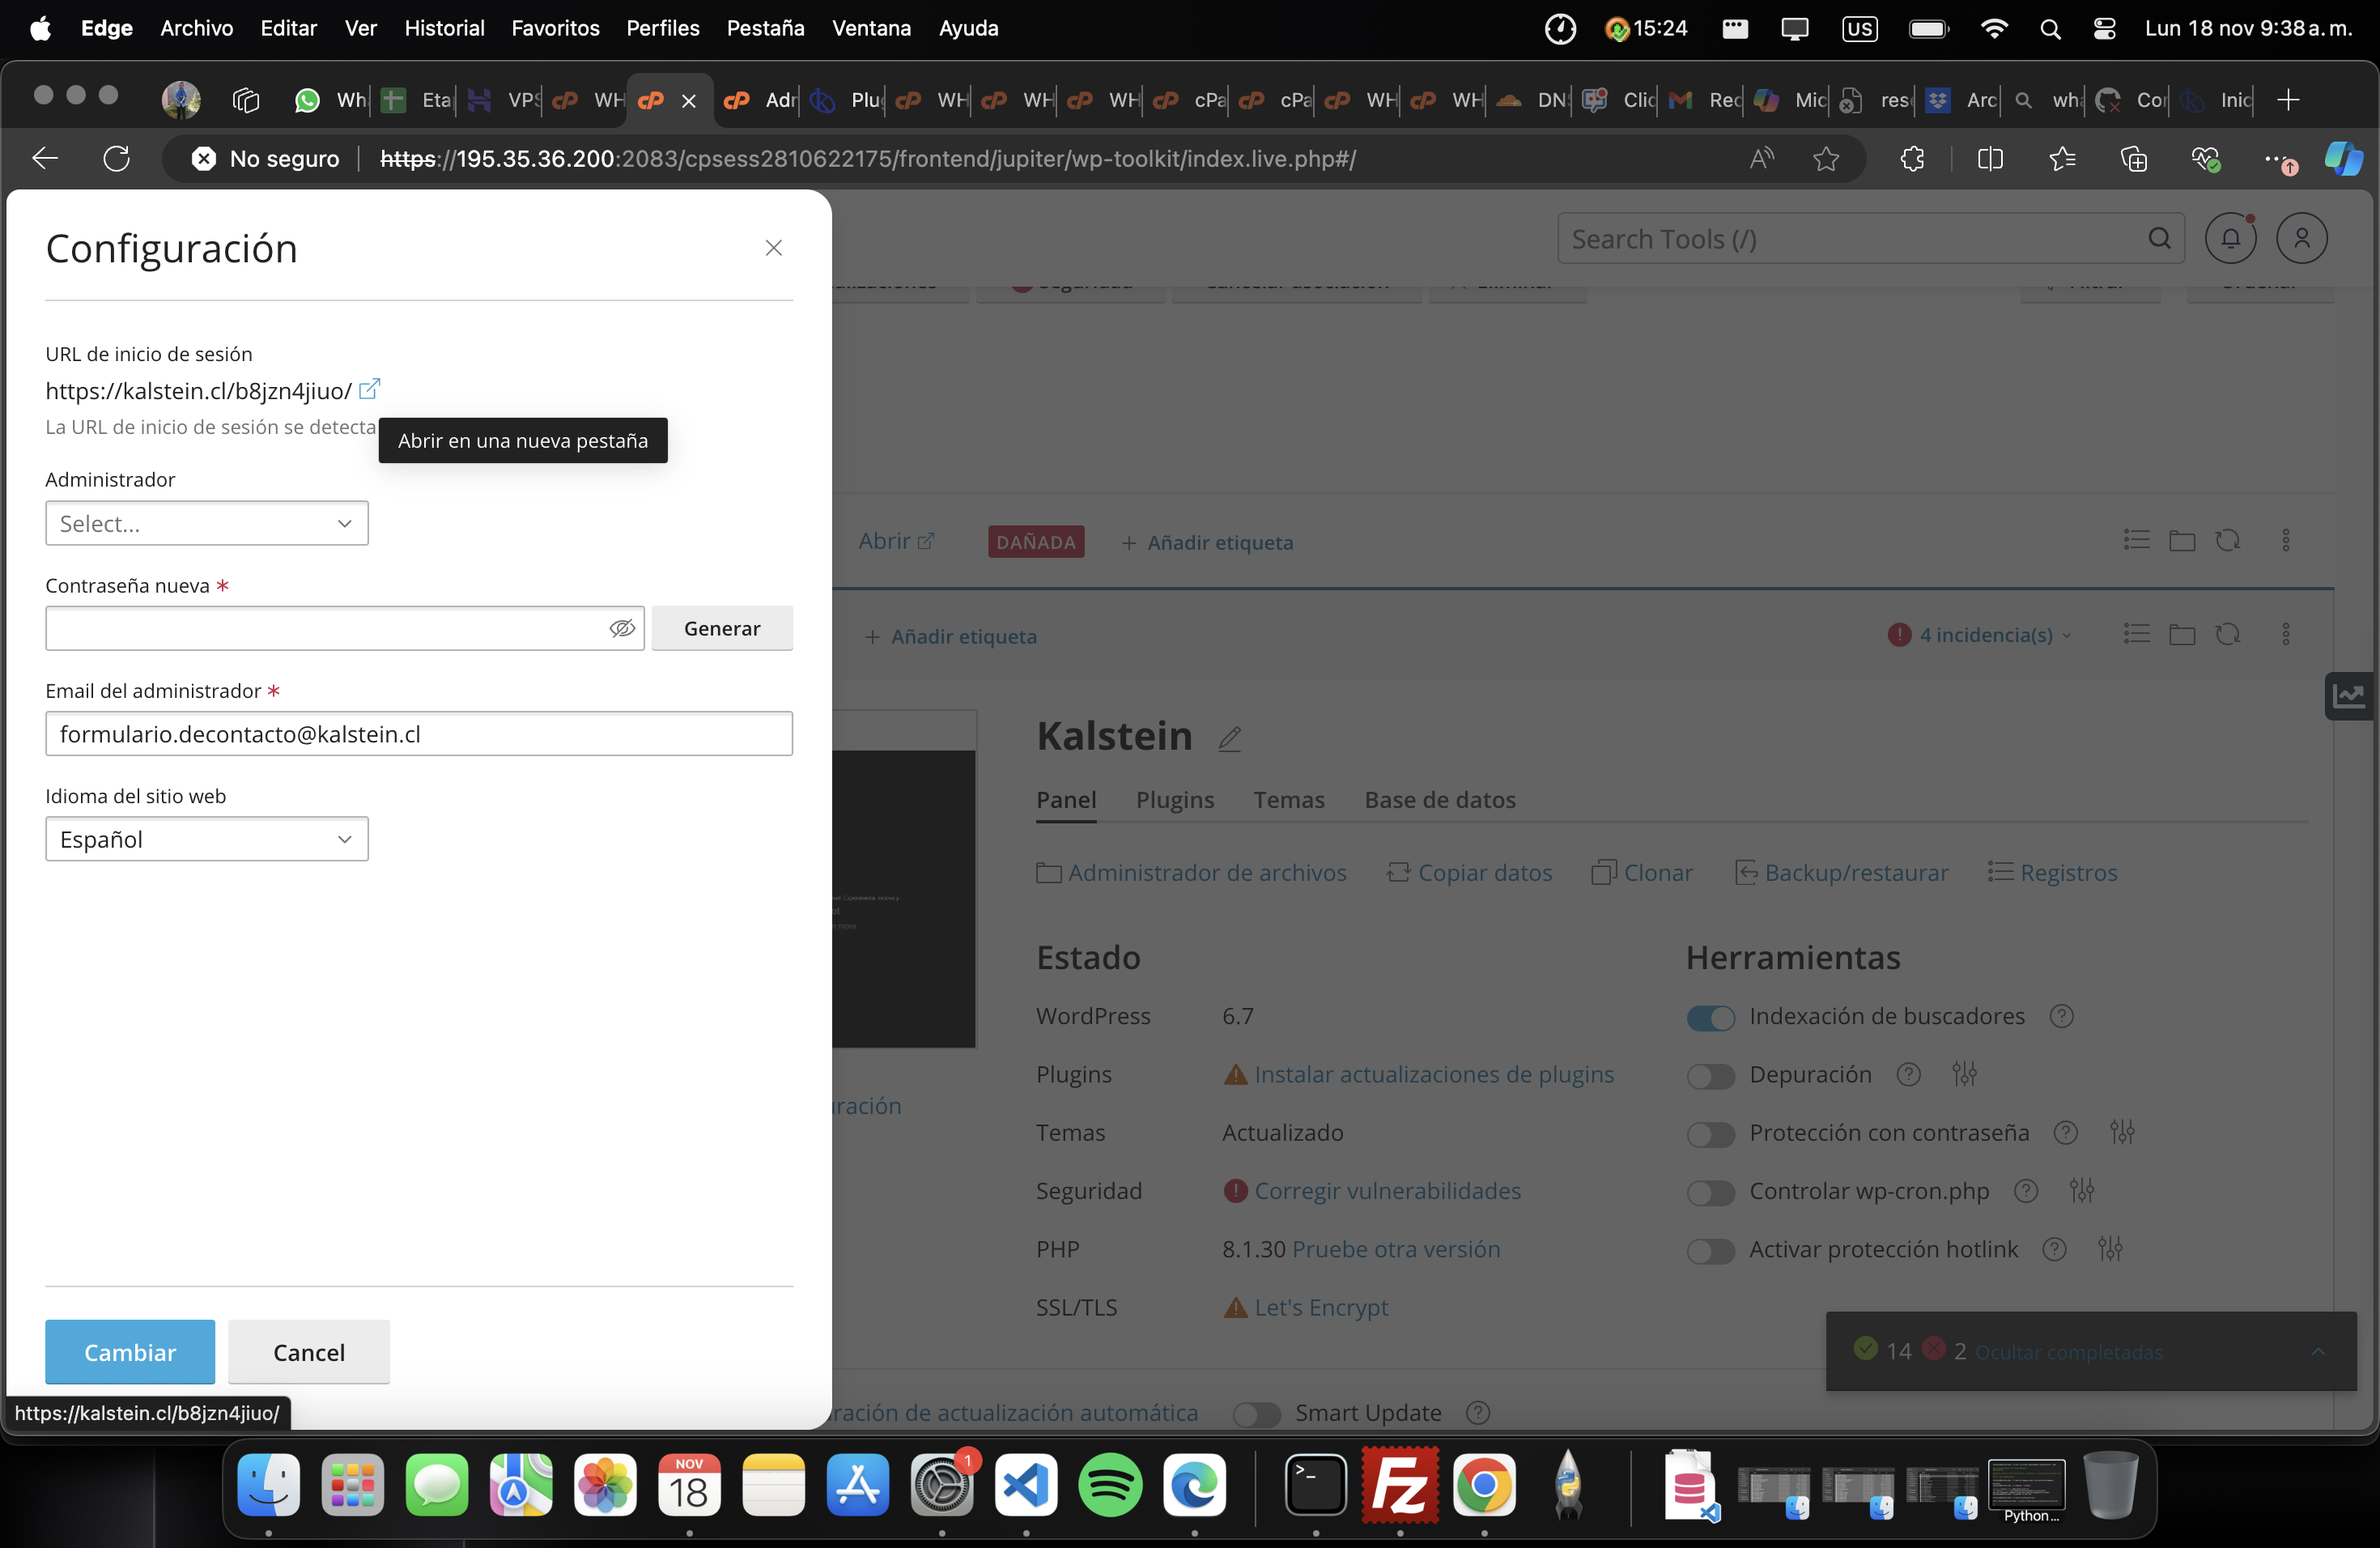
Task: Click folder icon in 4 incidencia(s) row
Action: 2182,634
